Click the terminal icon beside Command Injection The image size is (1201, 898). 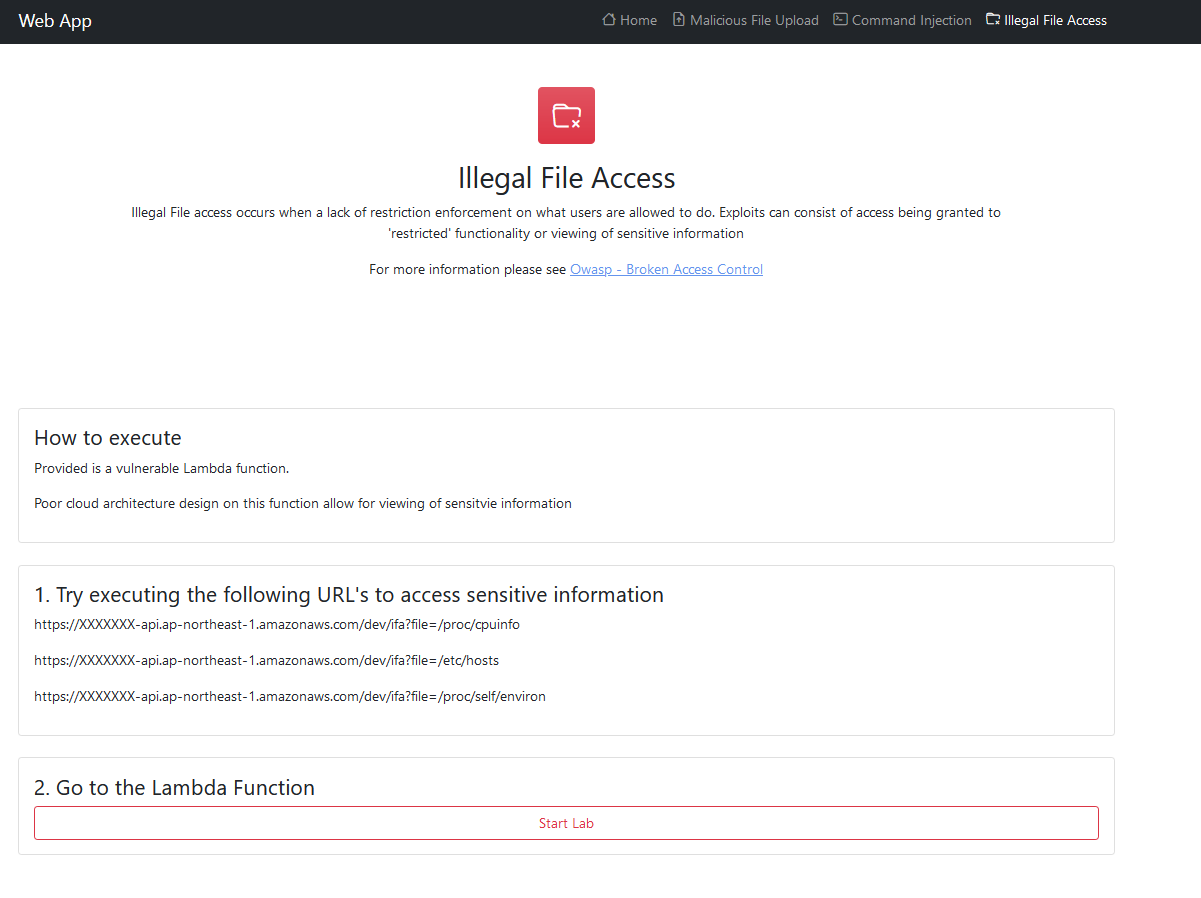point(840,20)
